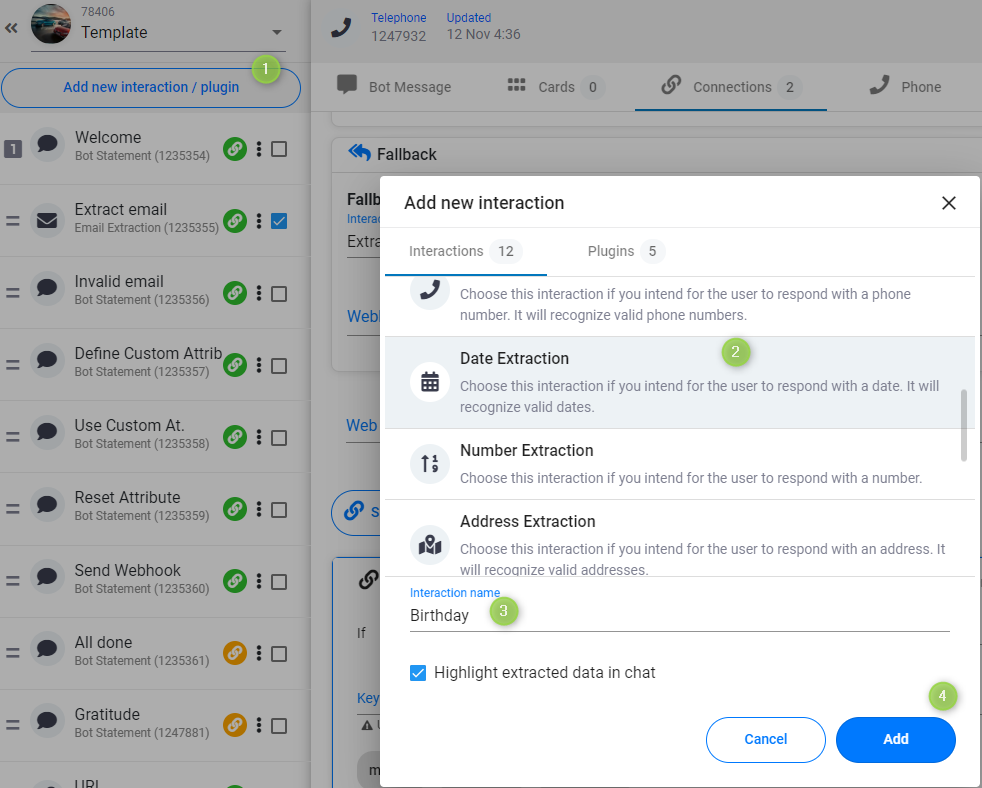Switch to the Connections tab
The image size is (982, 788).
pyautogui.click(x=731, y=86)
